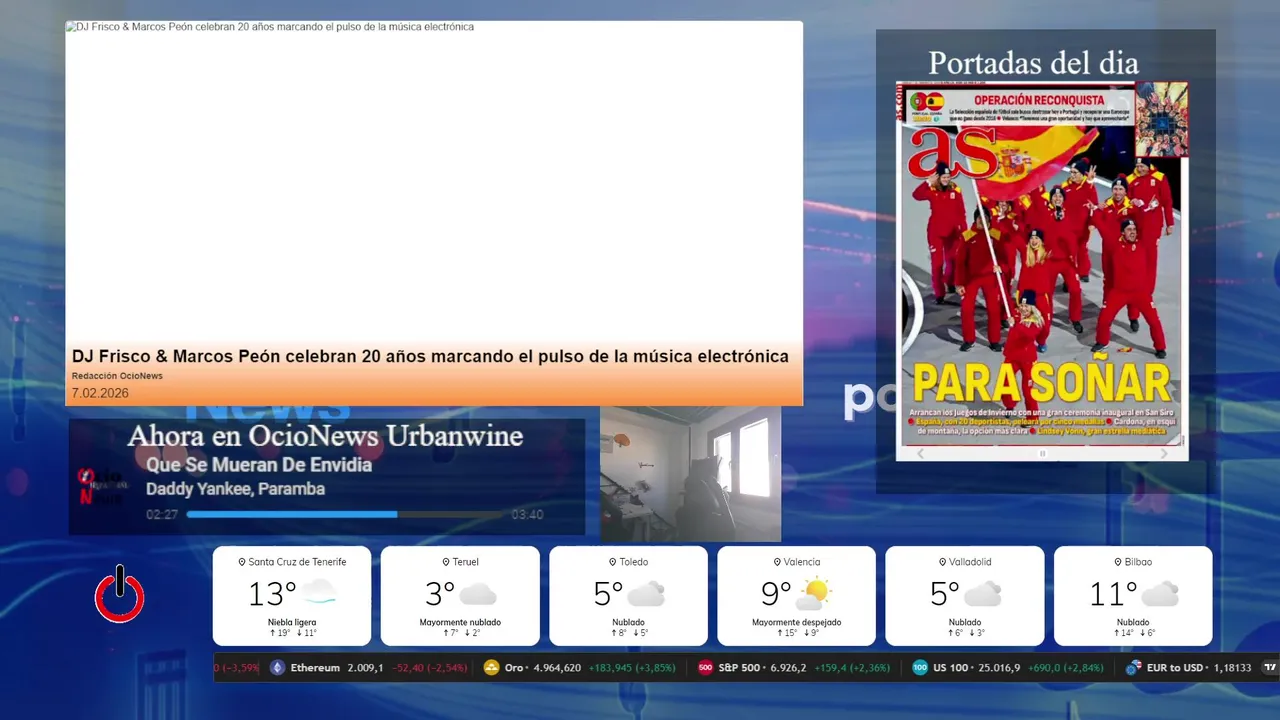
Task: Click the Niebla ligera condition text
Action: pyautogui.click(x=292, y=622)
